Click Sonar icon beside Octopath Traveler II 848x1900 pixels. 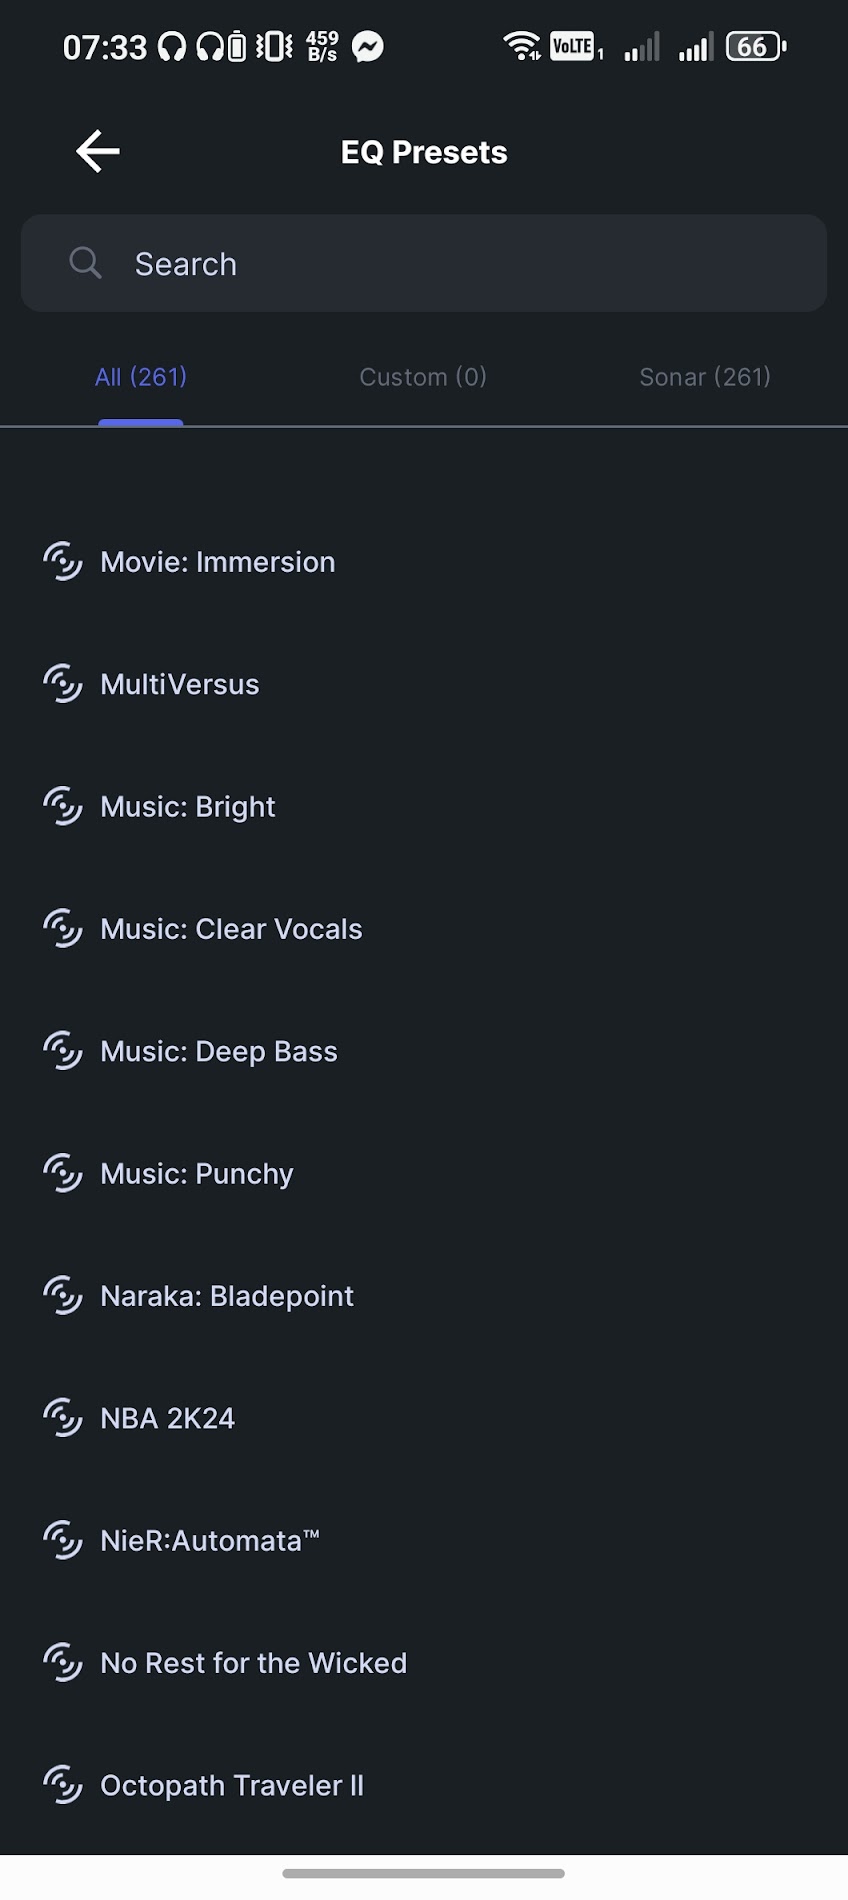[x=63, y=1785]
